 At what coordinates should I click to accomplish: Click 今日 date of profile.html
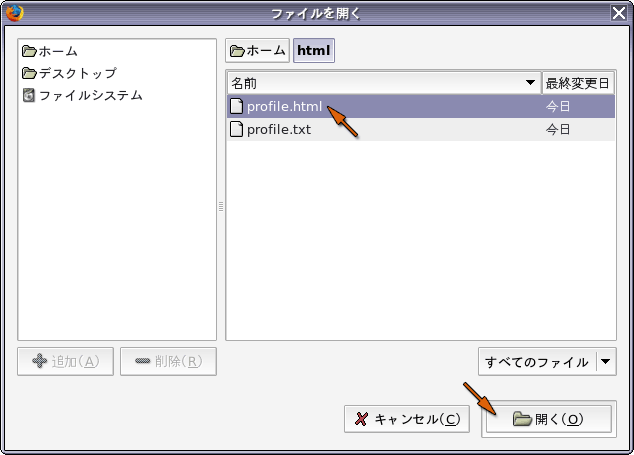(558, 106)
